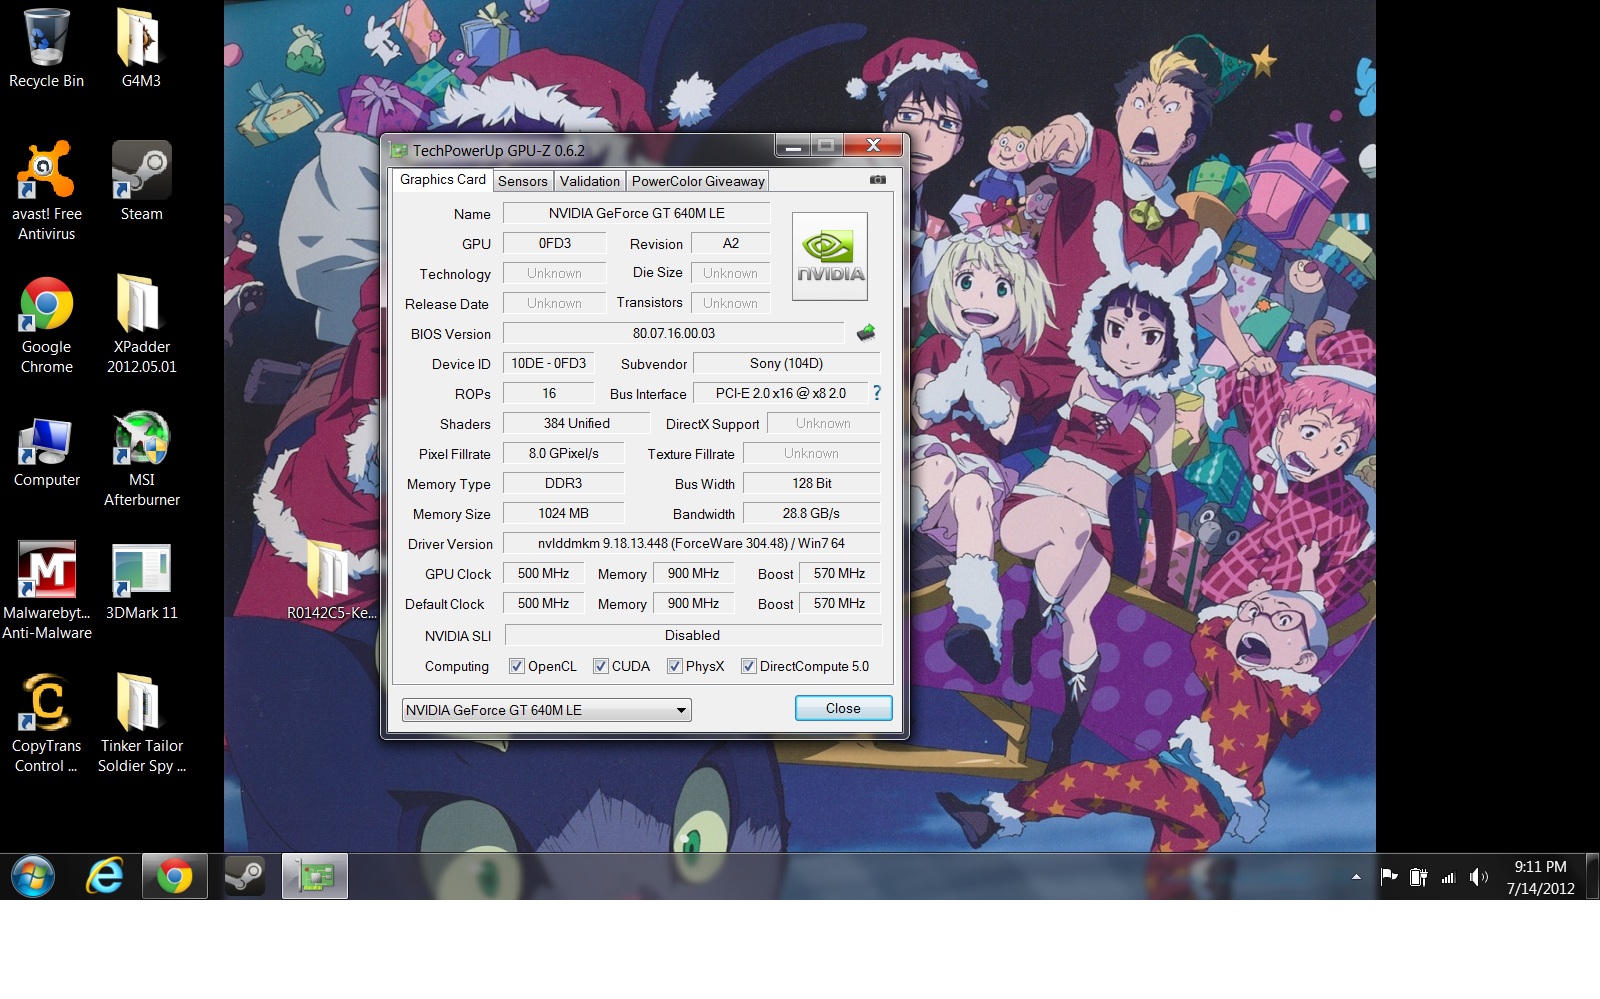Open Google Chrome desktop shortcut
This screenshot has width=1600, height=999.
click(x=46, y=324)
